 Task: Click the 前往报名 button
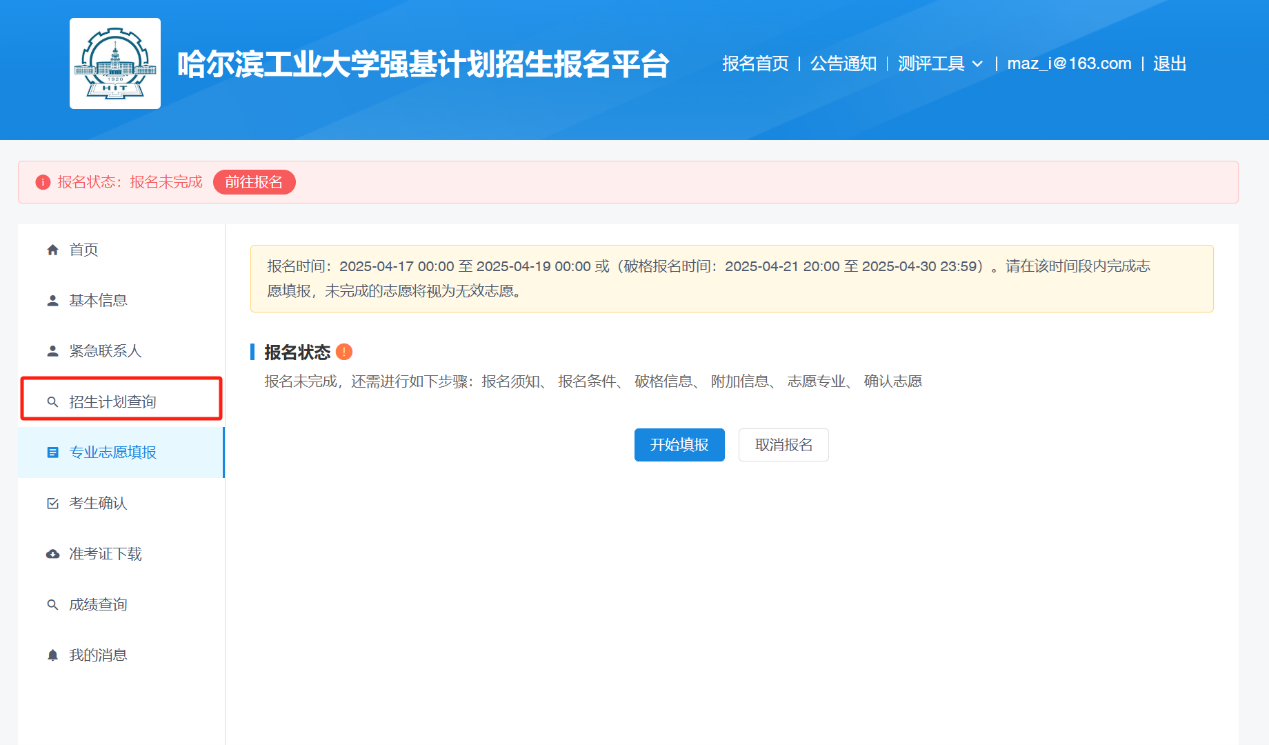pyautogui.click(x=254, y=182)
